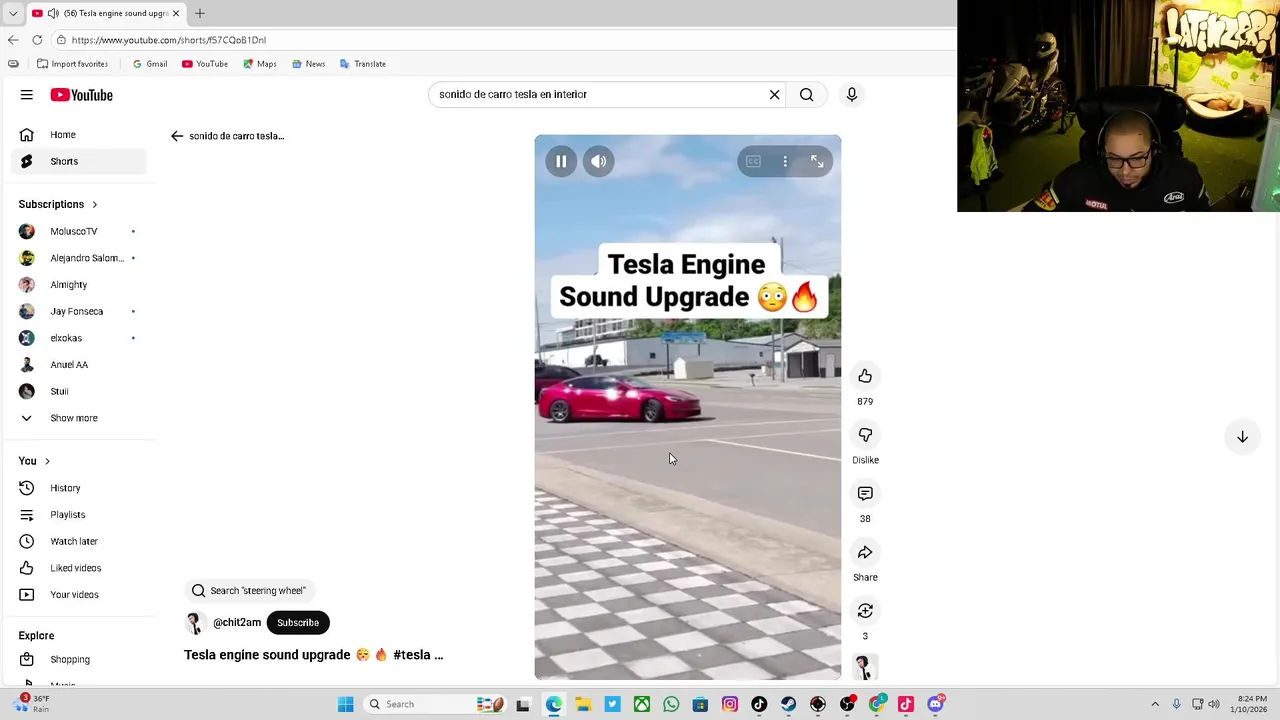Start voice search with microphone icon
Screen dimensions: 1280x720
852,94
